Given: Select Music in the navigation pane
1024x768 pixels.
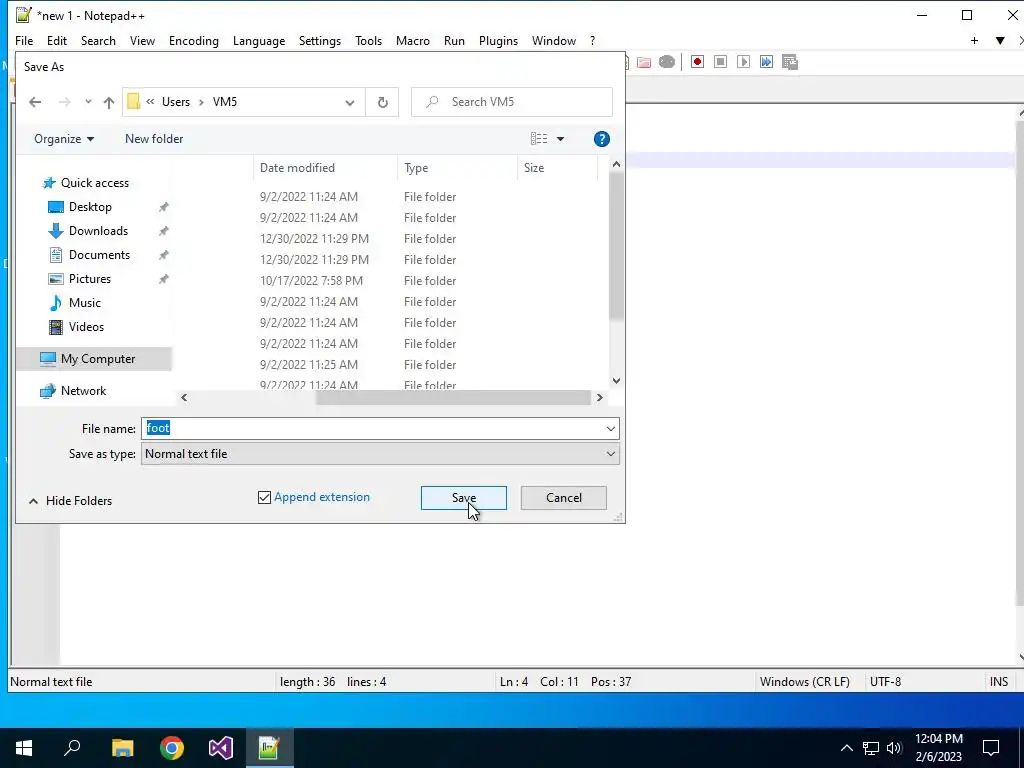Looking at the screenshot, I should click(84, 303).
